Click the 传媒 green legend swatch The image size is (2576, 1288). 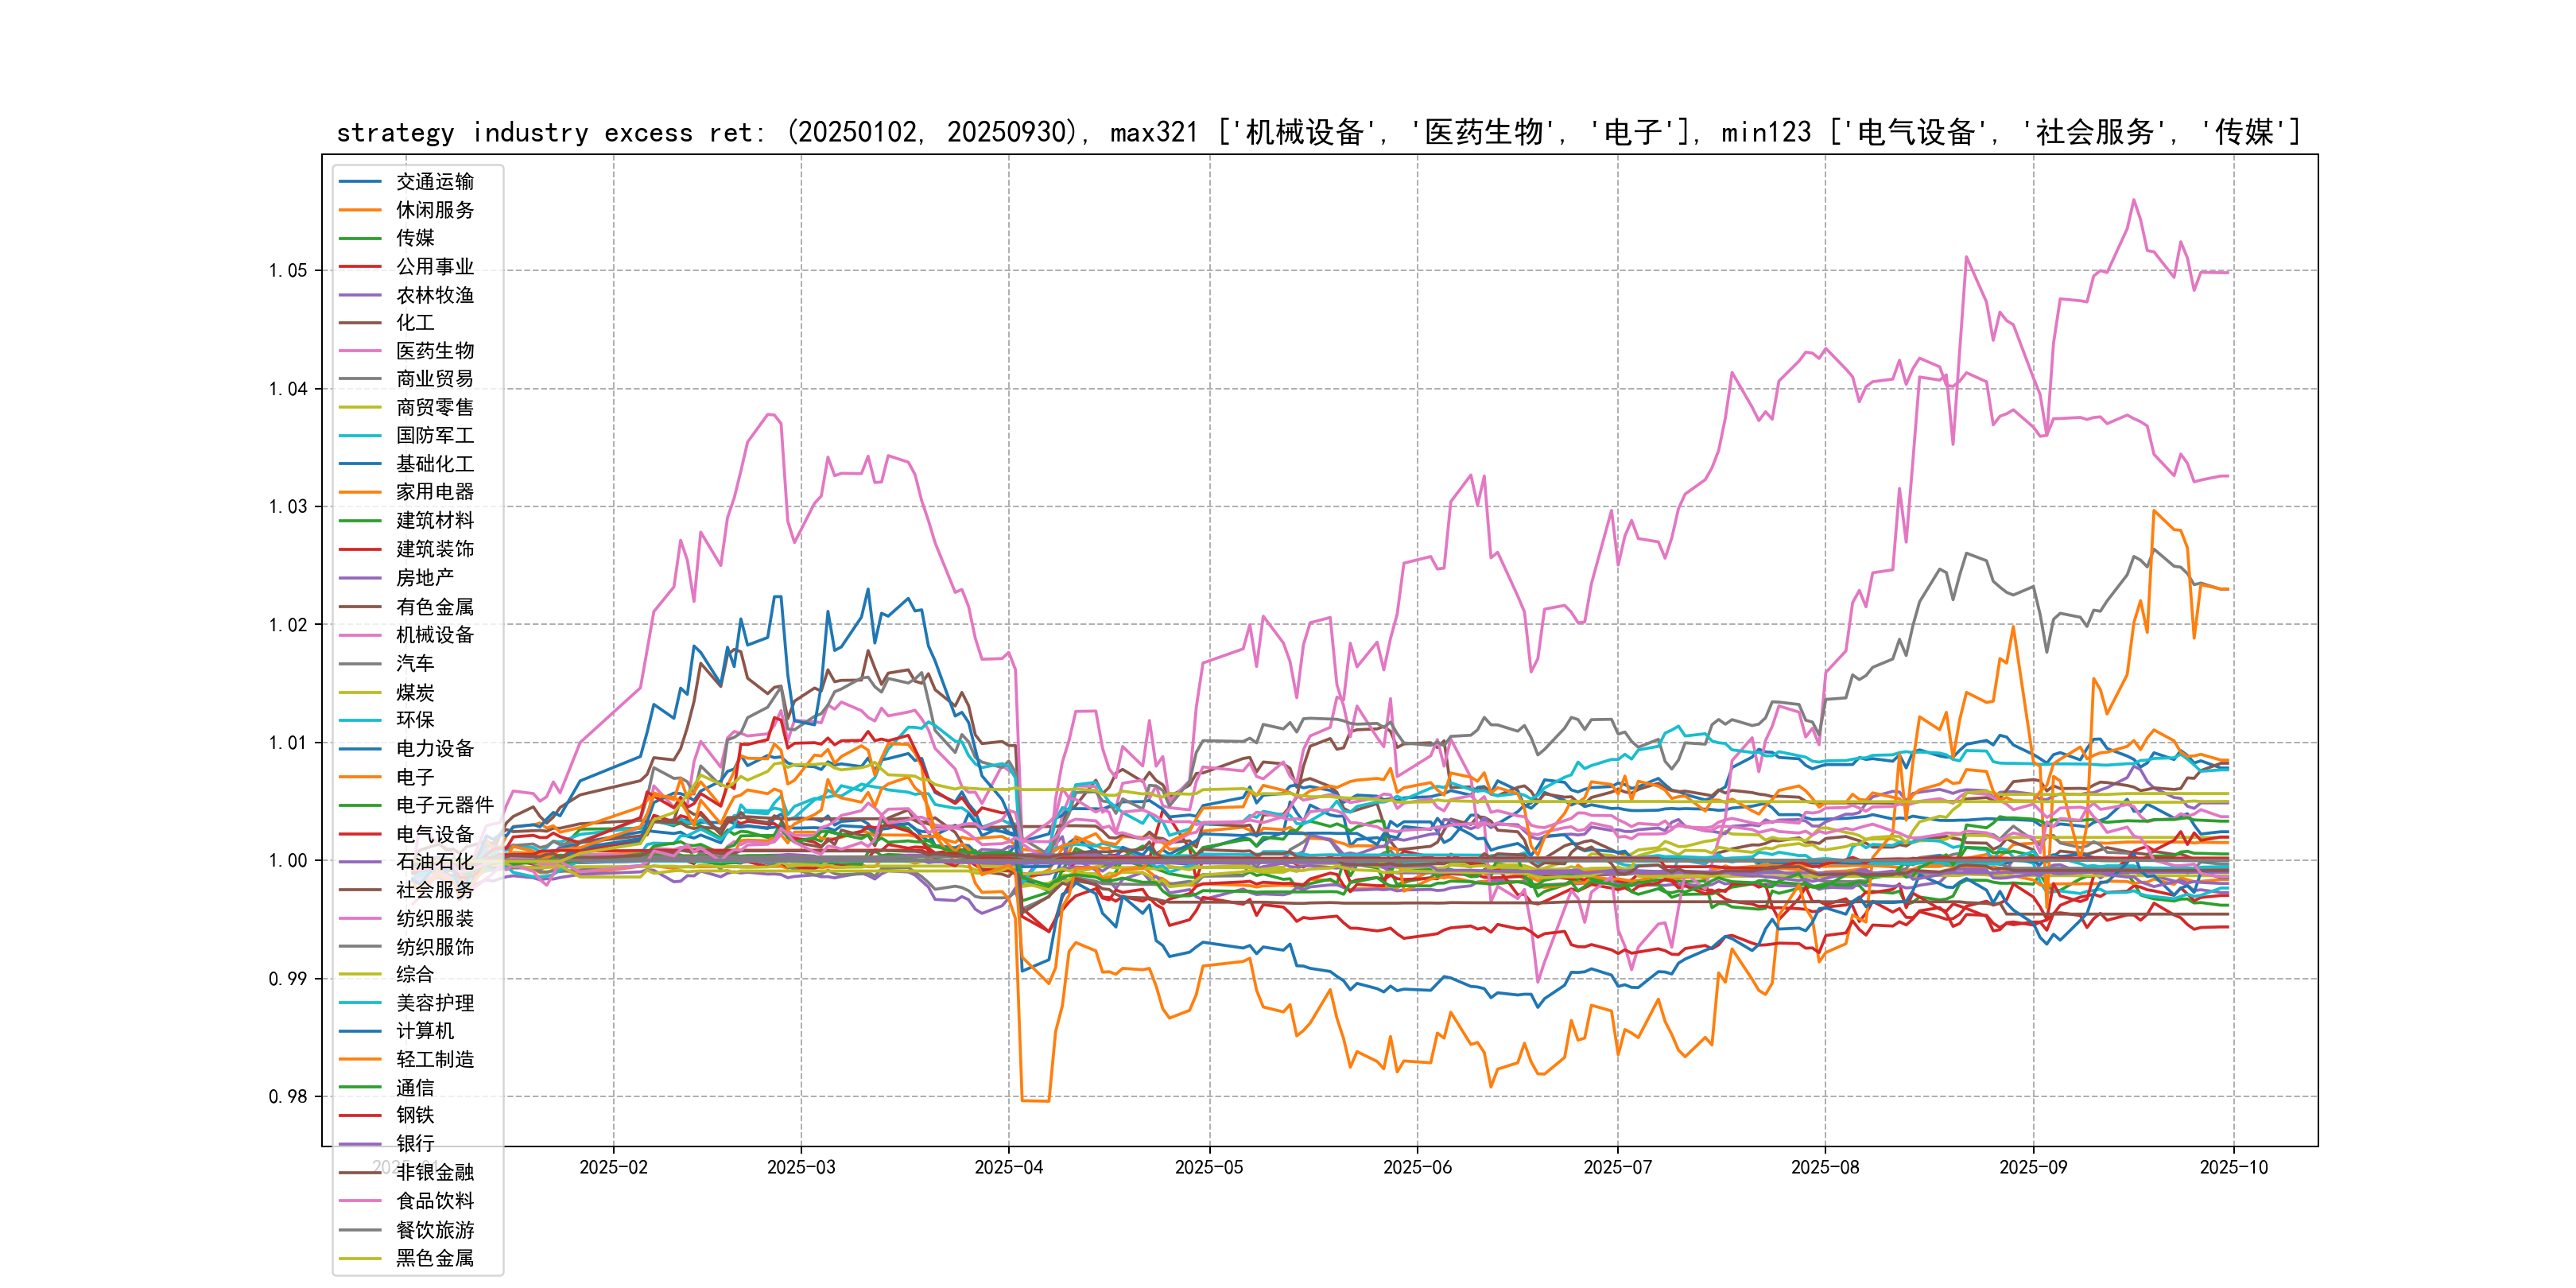360,238
